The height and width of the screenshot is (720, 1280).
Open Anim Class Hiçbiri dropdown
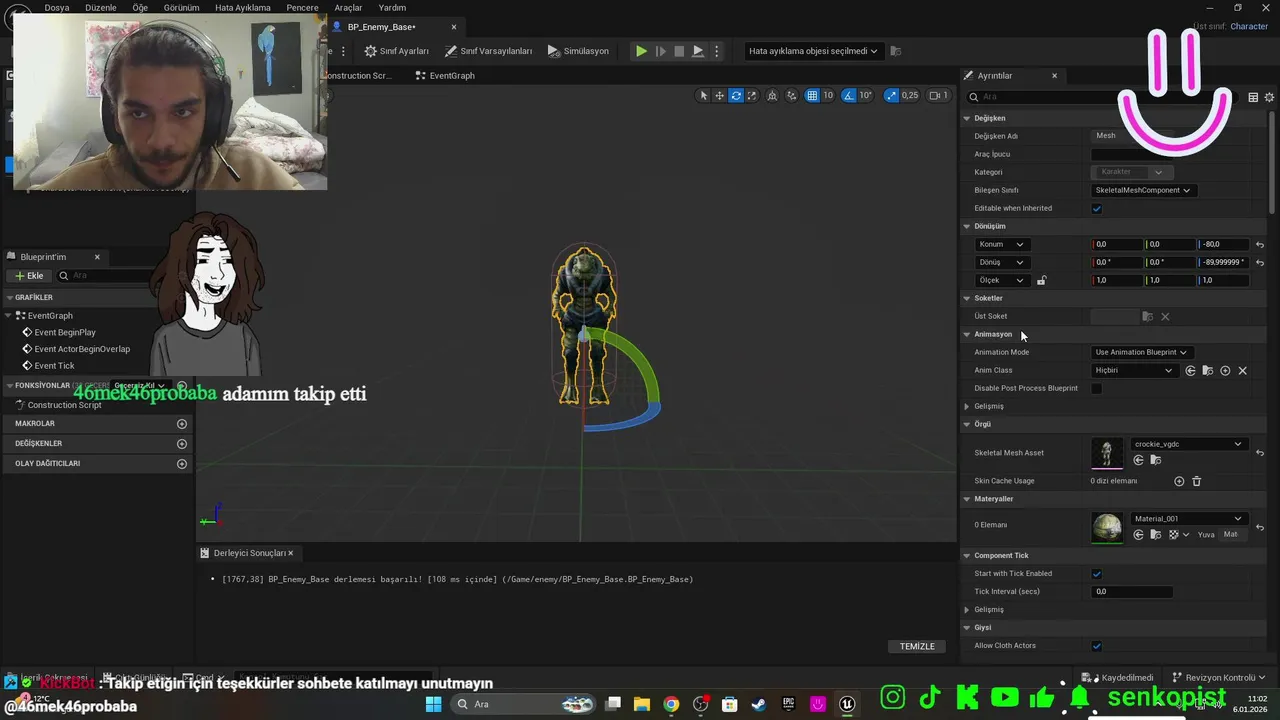[1134, 370]
